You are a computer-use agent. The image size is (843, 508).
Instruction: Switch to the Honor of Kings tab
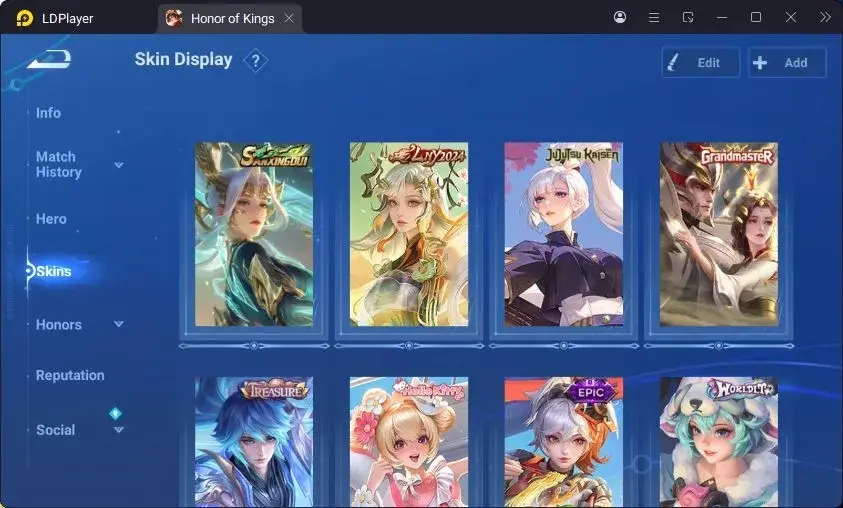point(232,19)
